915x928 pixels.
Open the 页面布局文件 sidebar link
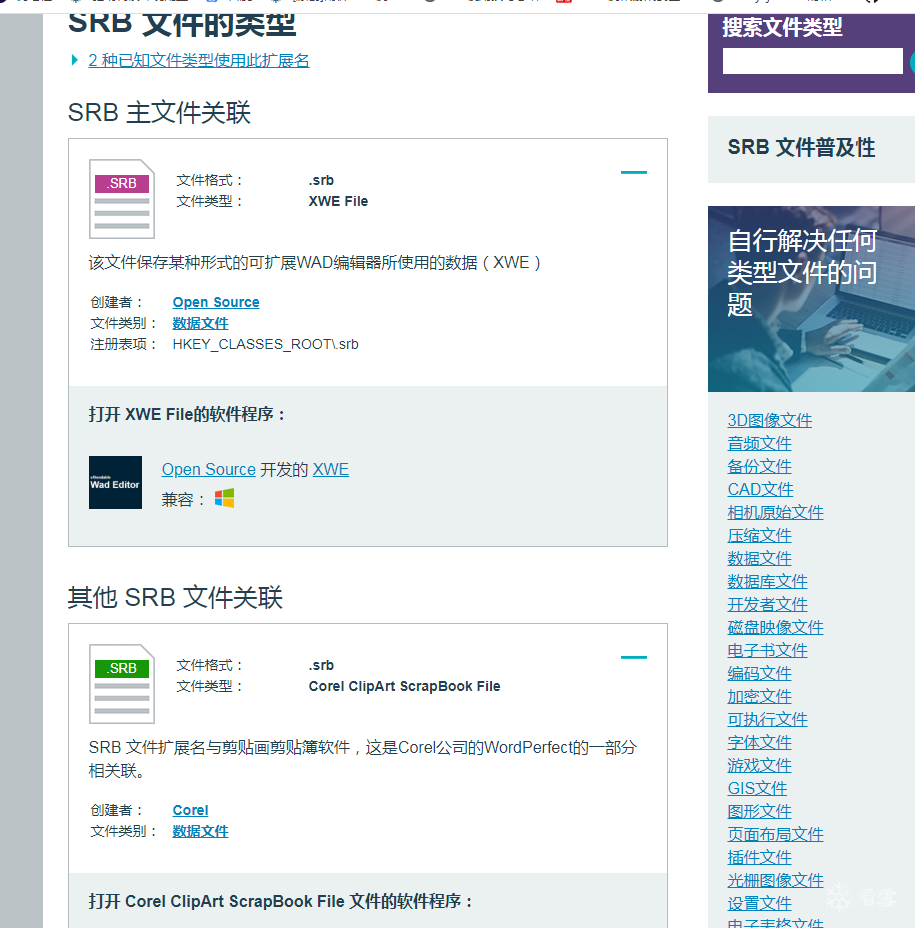[775, 834]
